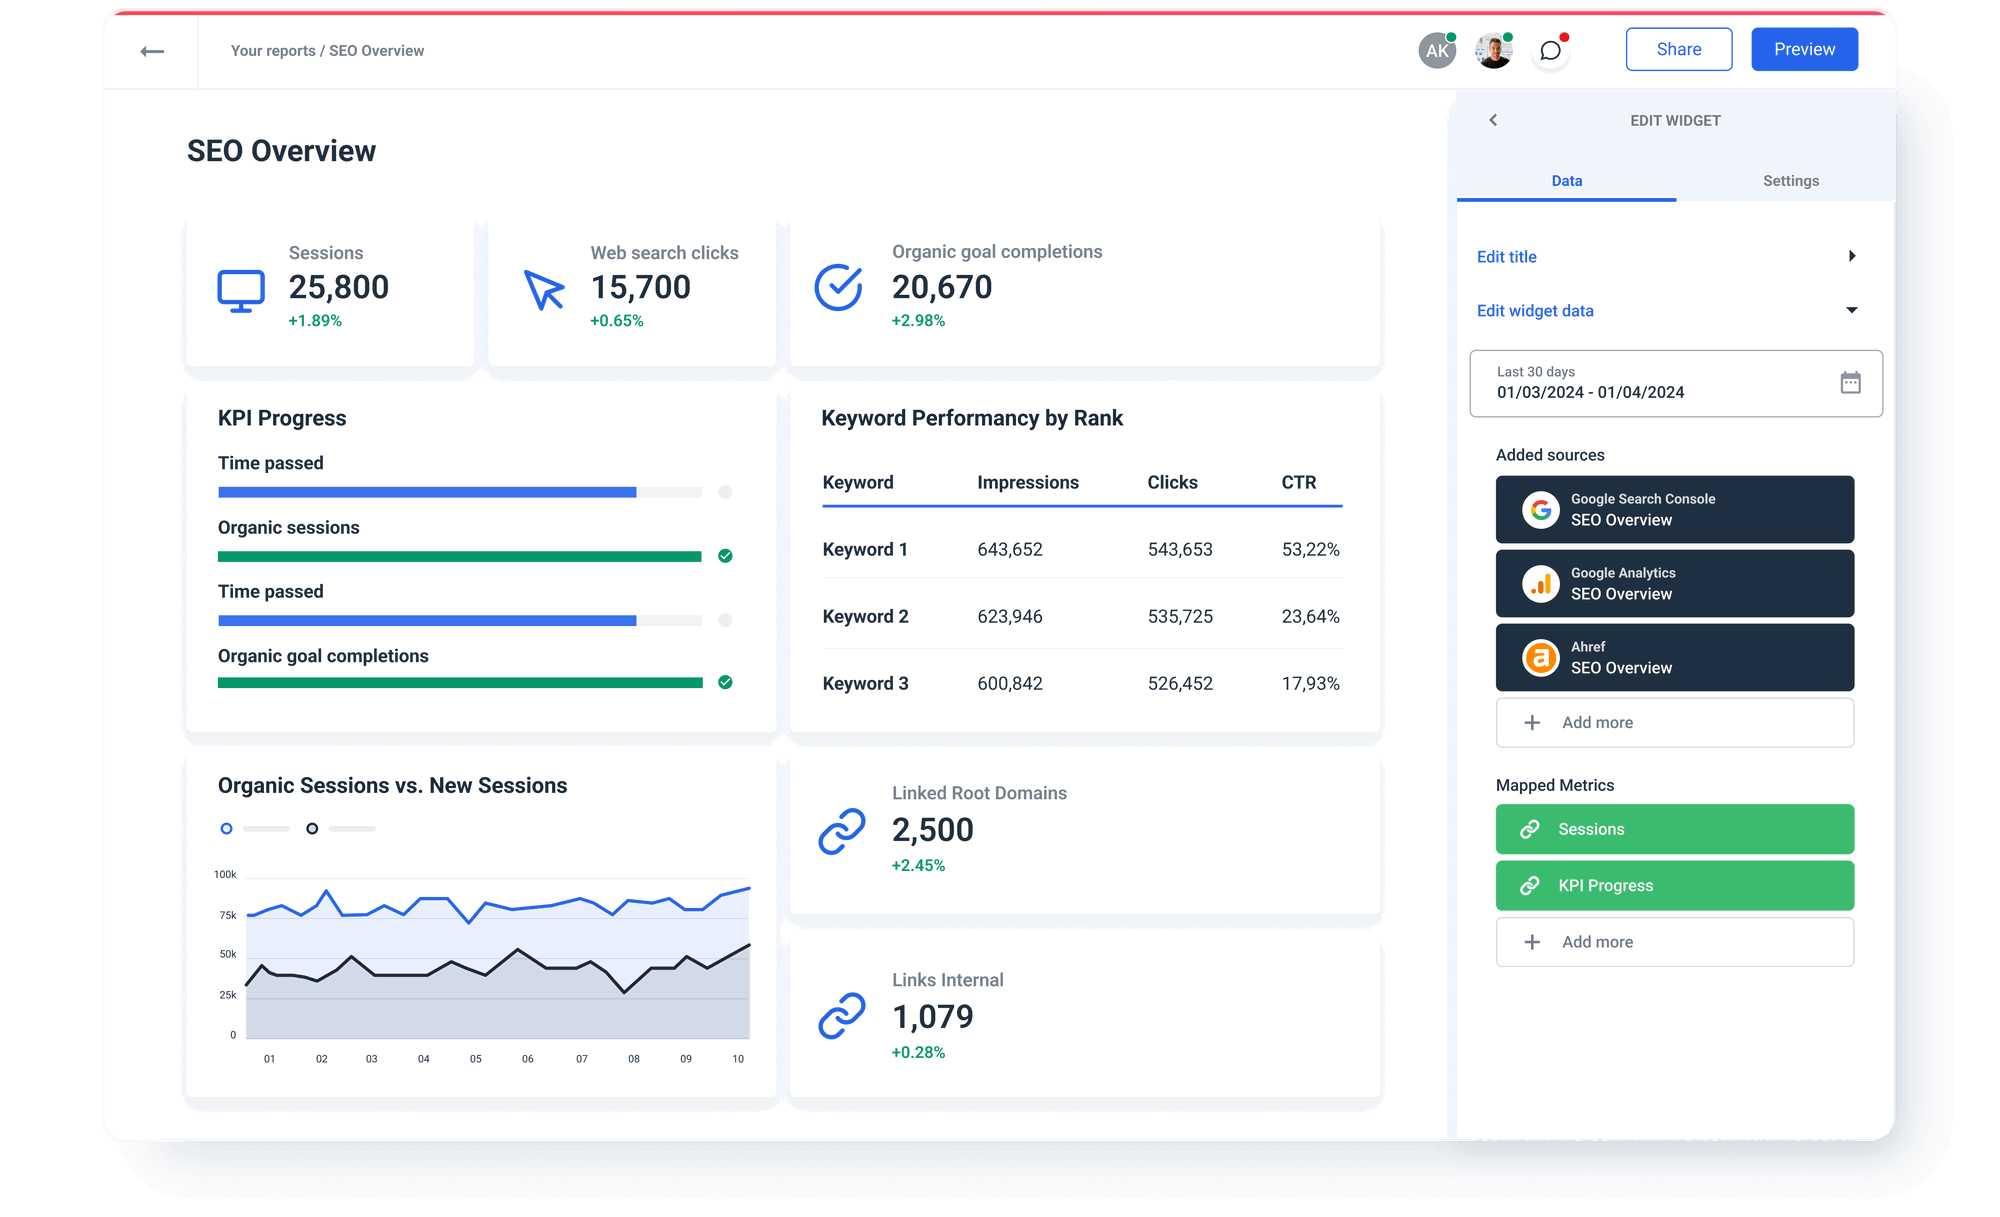Open the calendar date picker icon
Image resolution: width=2000 pixels, height=1217 pixels.
pos(1852,383)
